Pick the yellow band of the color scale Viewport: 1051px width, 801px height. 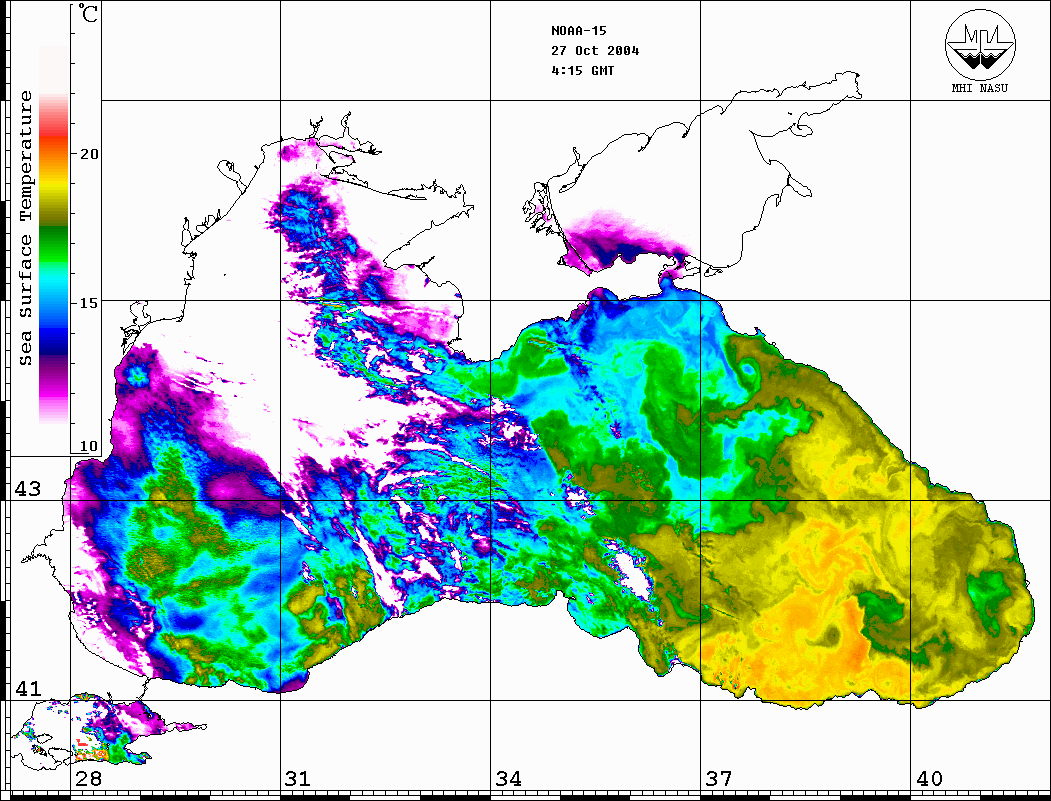[54, 183]
